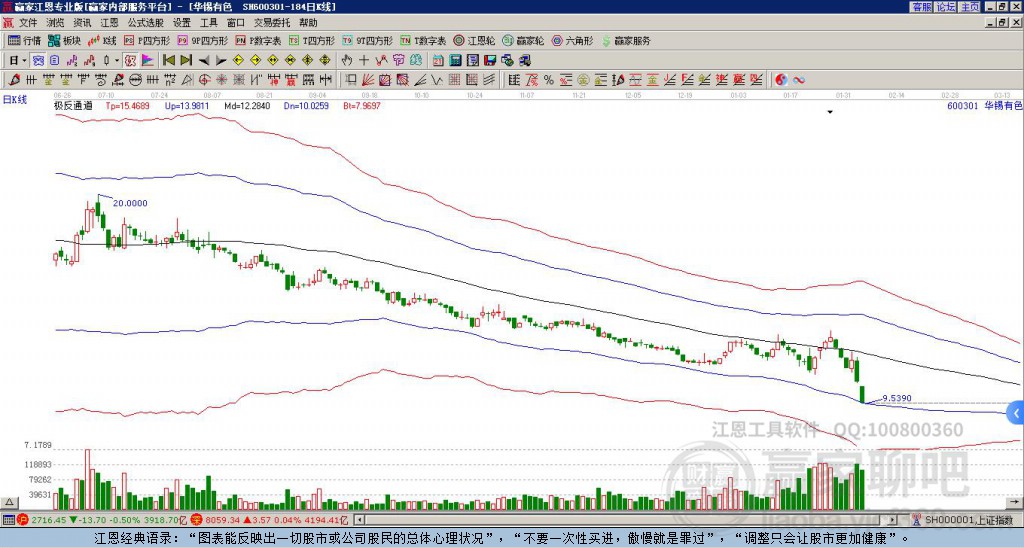
Task: Select the crosshair cursor tool
Action: coord(364,61)
